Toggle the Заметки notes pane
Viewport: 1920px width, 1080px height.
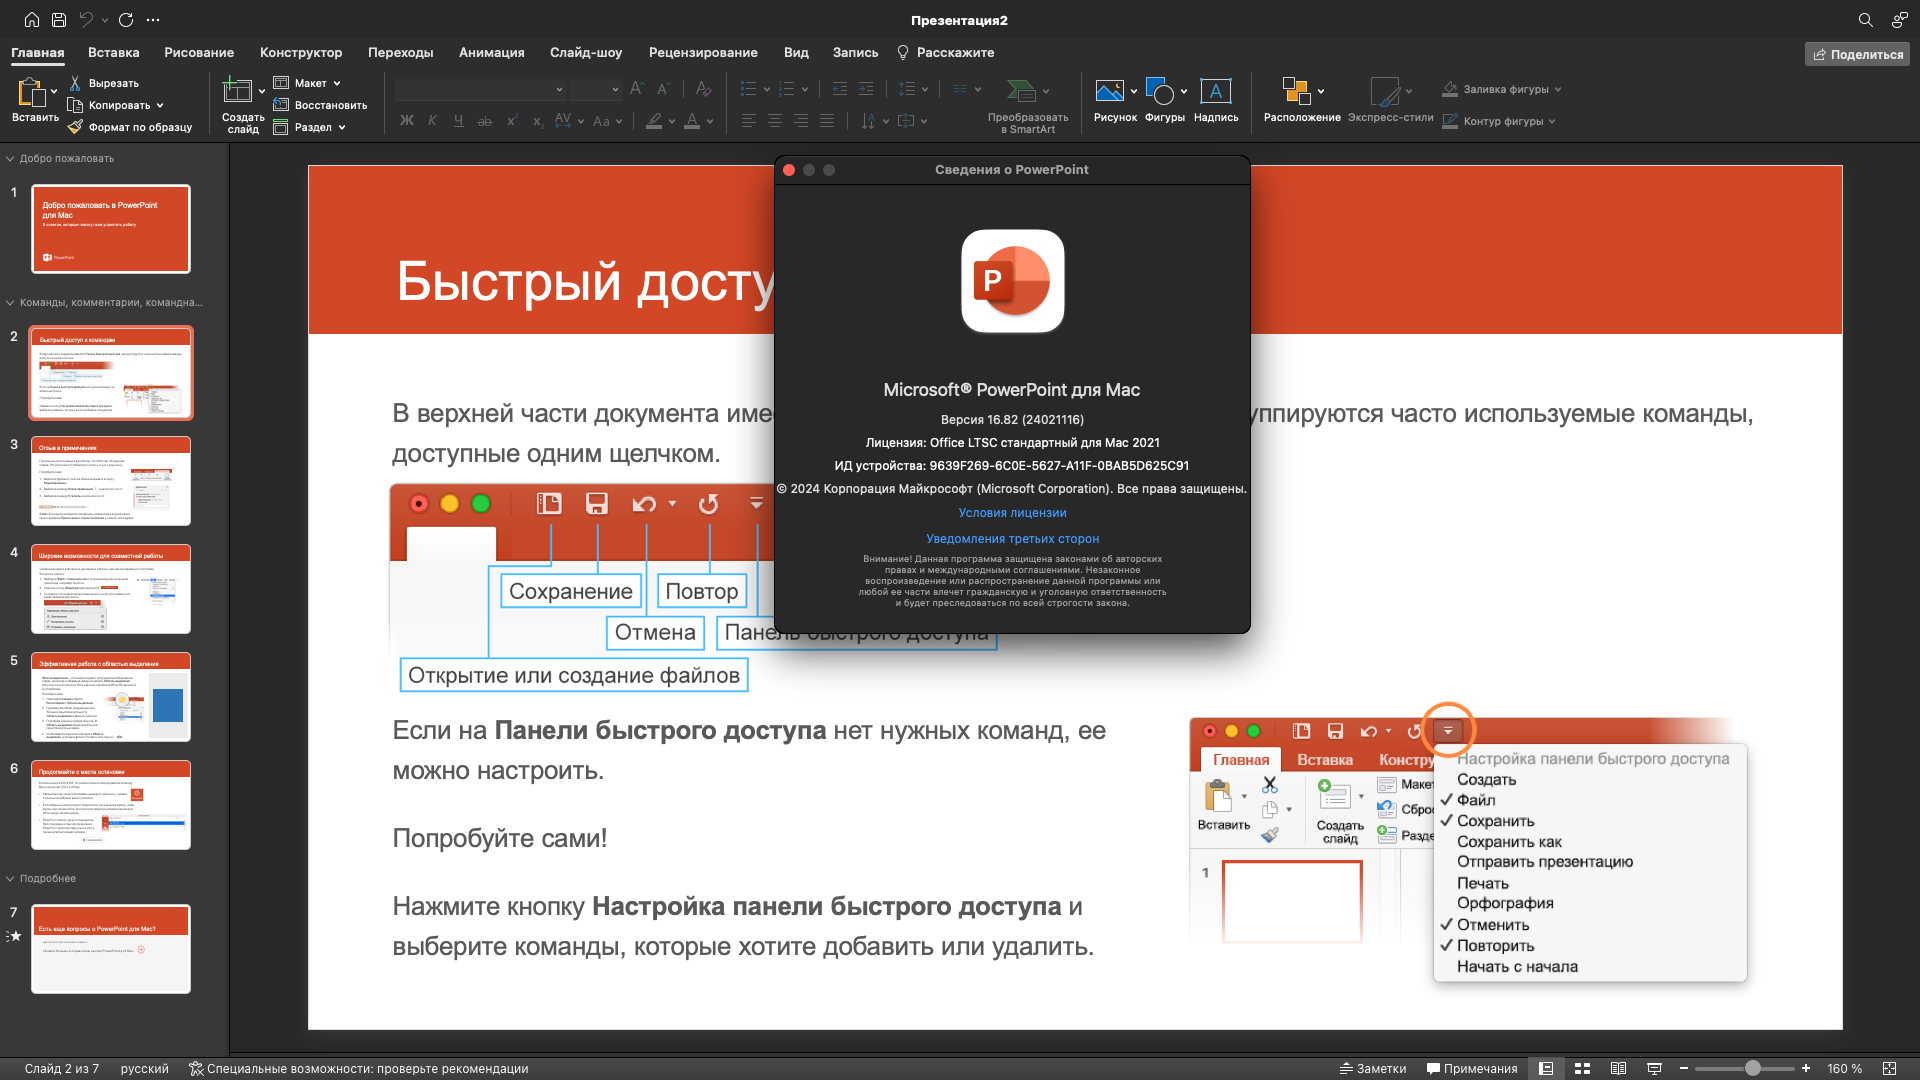pyautogui.click(x=1373, y=1068)
